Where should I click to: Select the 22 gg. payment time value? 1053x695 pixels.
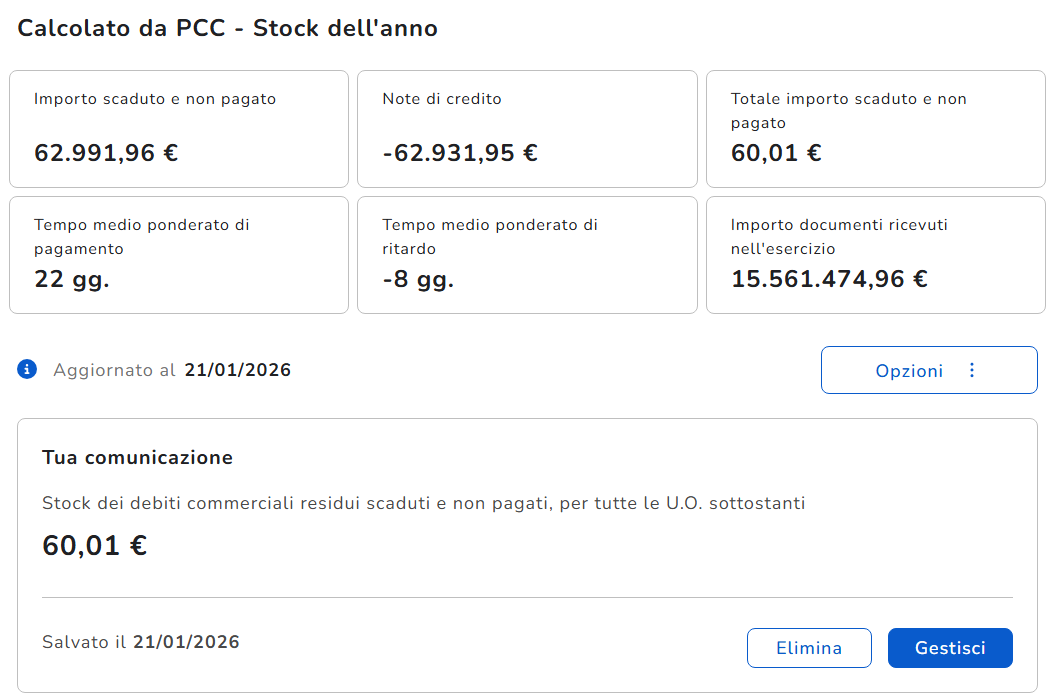pos(72,279)
